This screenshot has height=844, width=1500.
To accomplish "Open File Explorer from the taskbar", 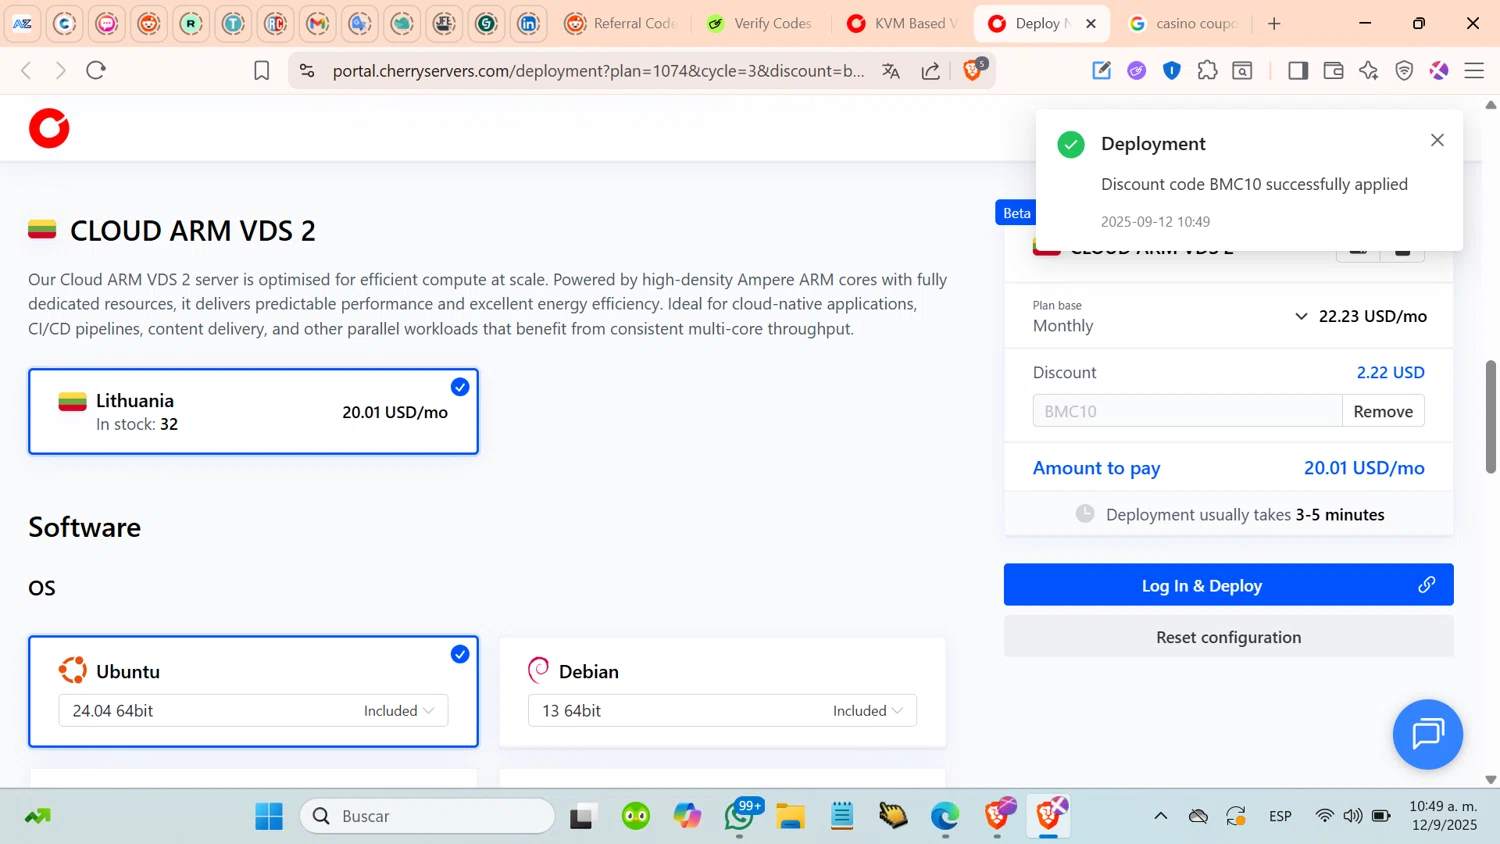I will 790,816.
